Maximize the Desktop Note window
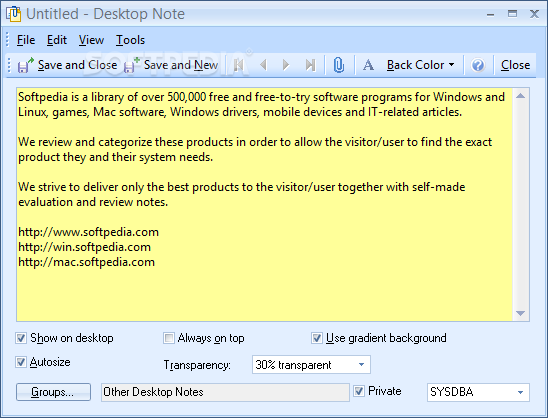This screenshot has height=418, width=548. (x=512, y=14)
